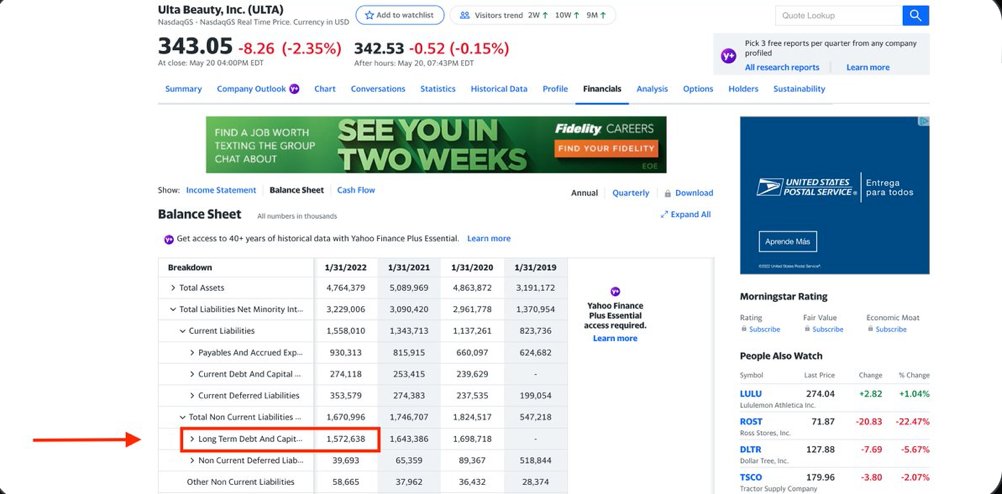
Task: Click Other Non Current Liabilities row label
Action: [240, 482]
